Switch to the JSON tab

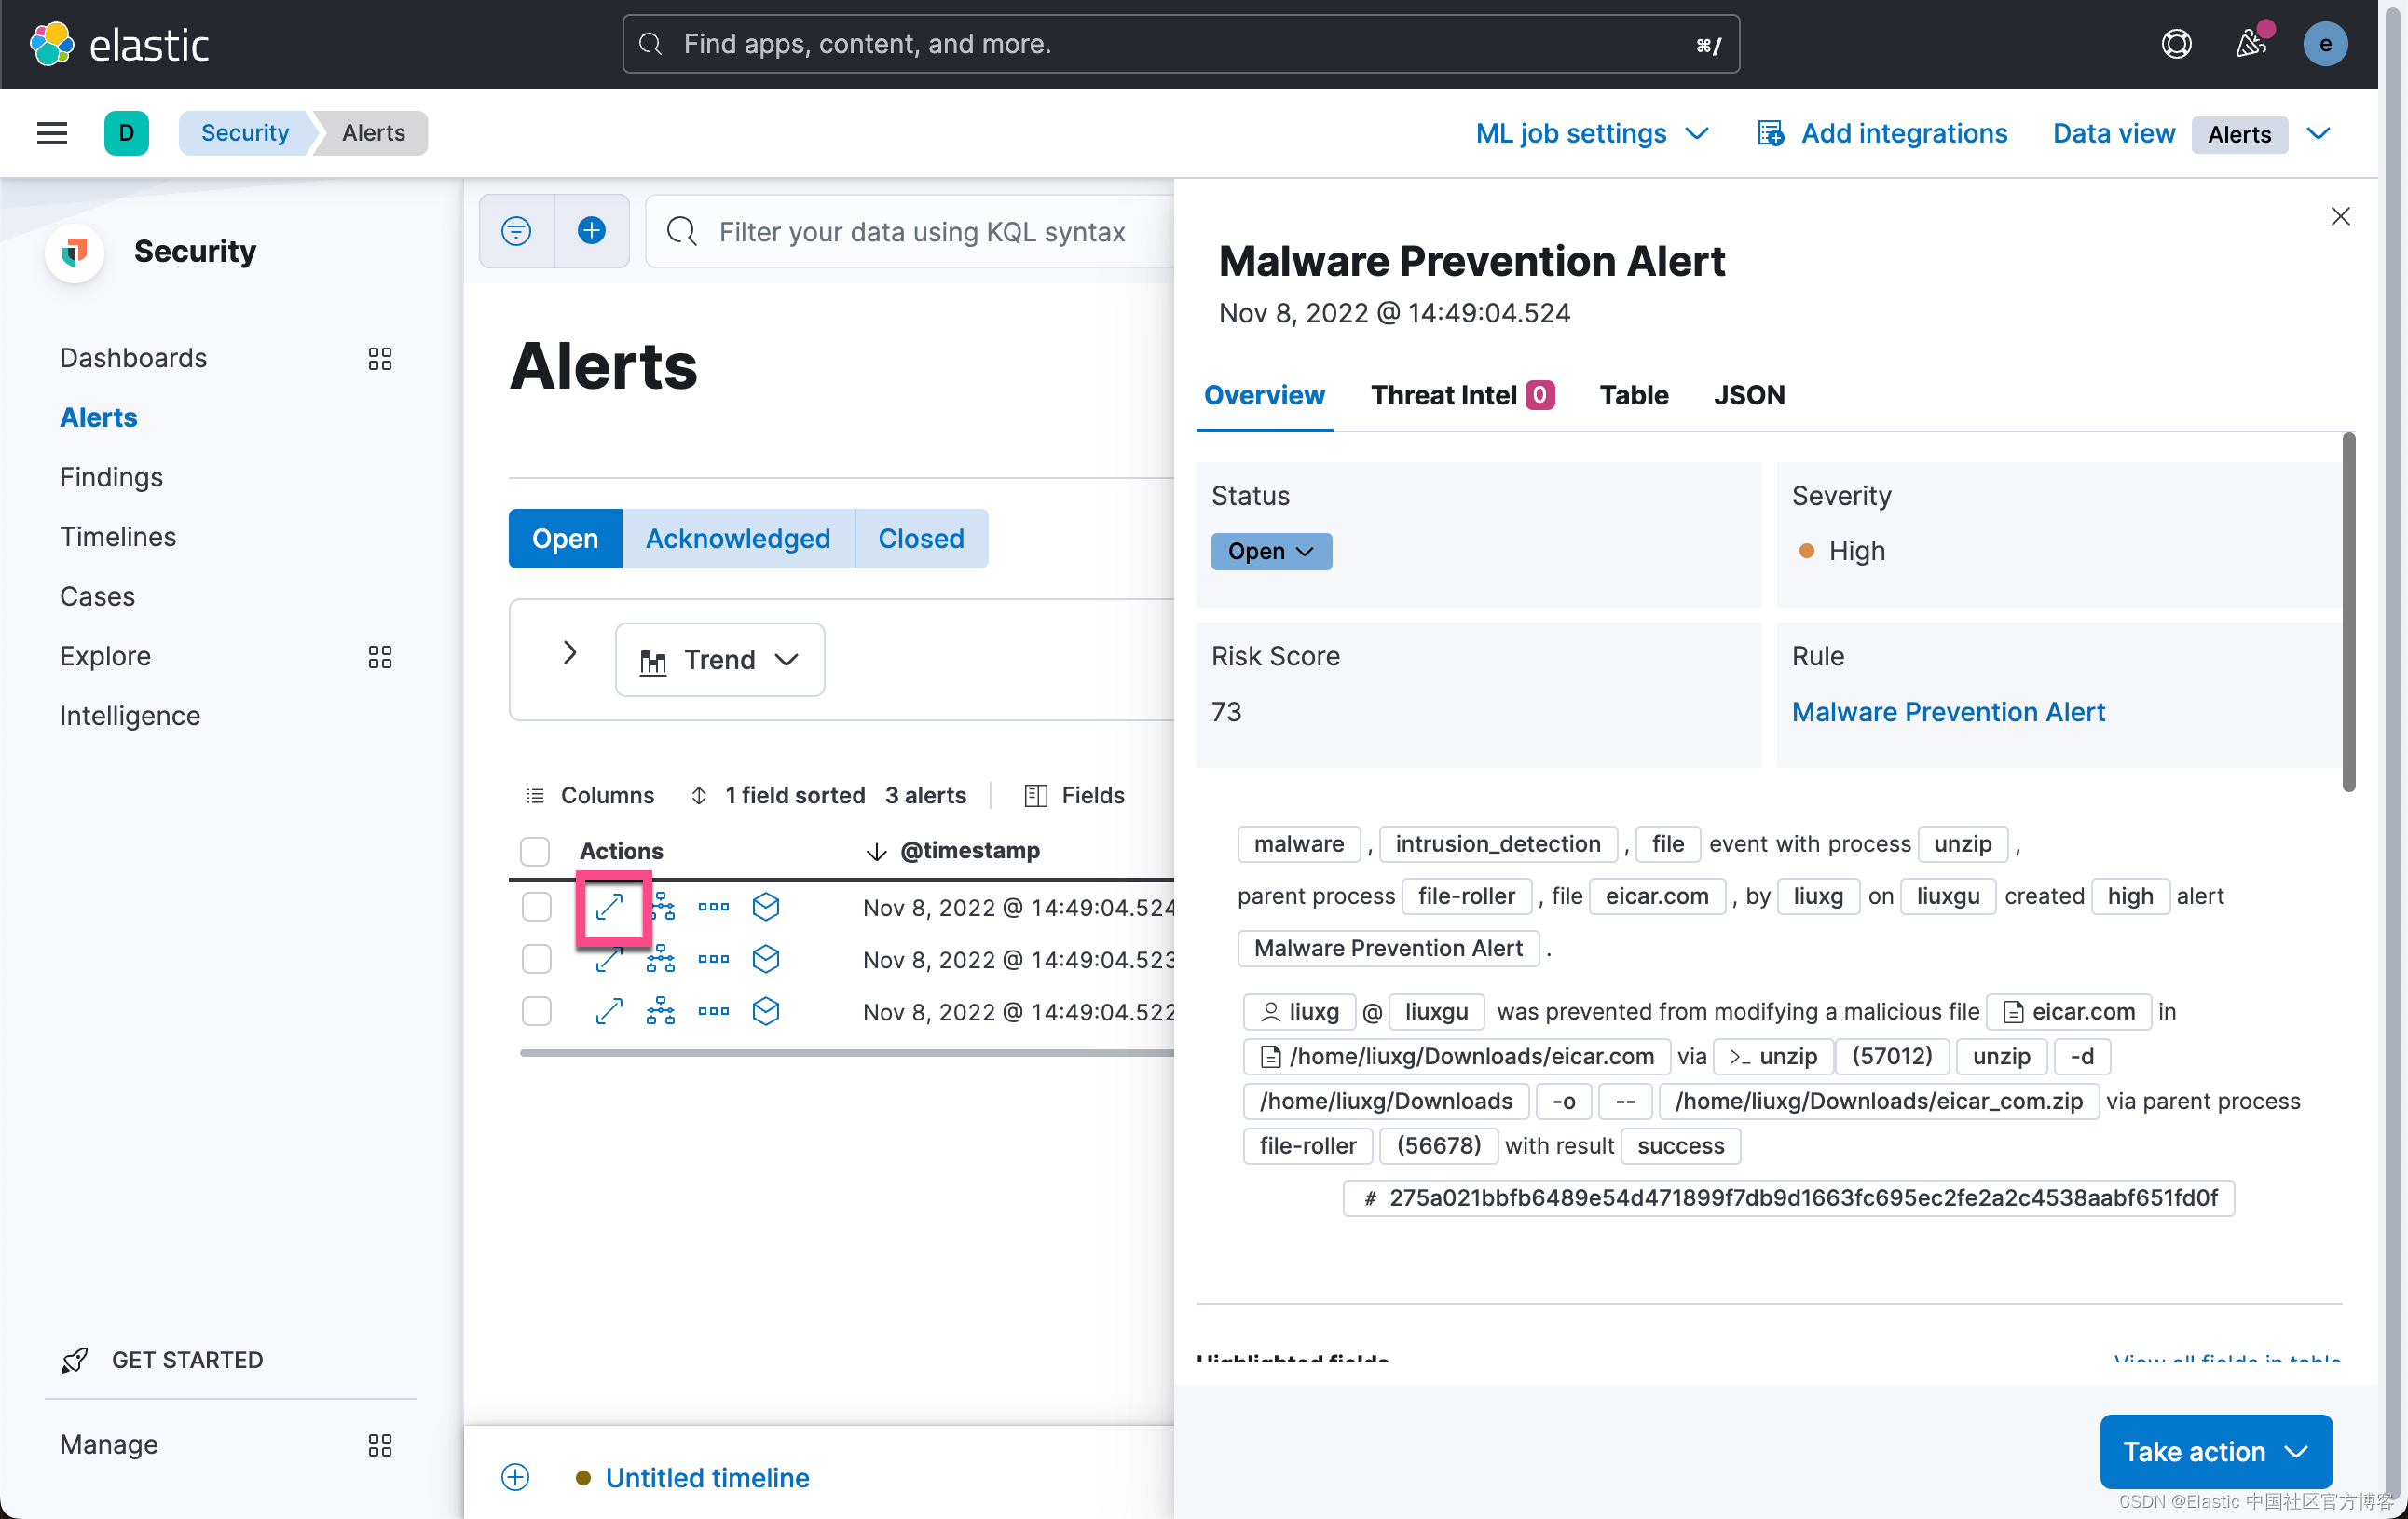(1748, 395)
